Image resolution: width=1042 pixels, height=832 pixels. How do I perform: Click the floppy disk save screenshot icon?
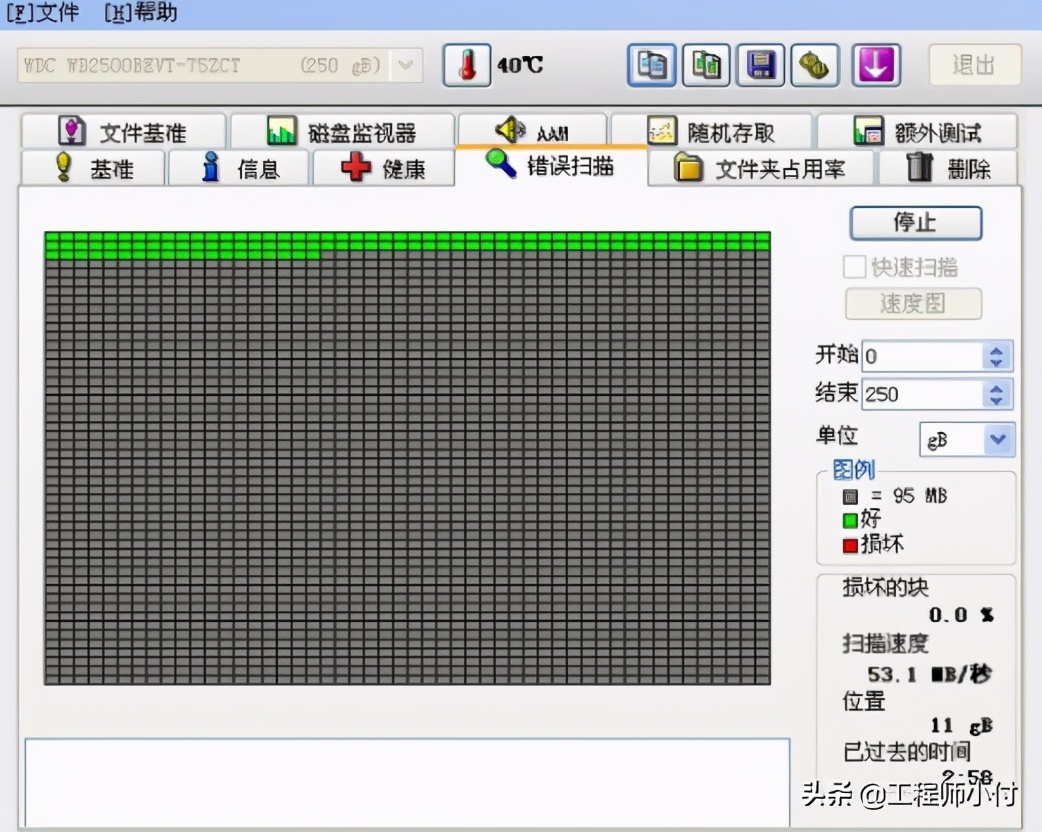point(760,64)
